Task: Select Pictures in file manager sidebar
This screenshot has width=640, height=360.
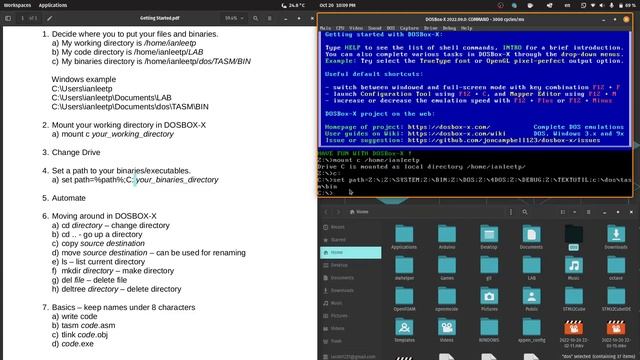Action: [350, 316]
